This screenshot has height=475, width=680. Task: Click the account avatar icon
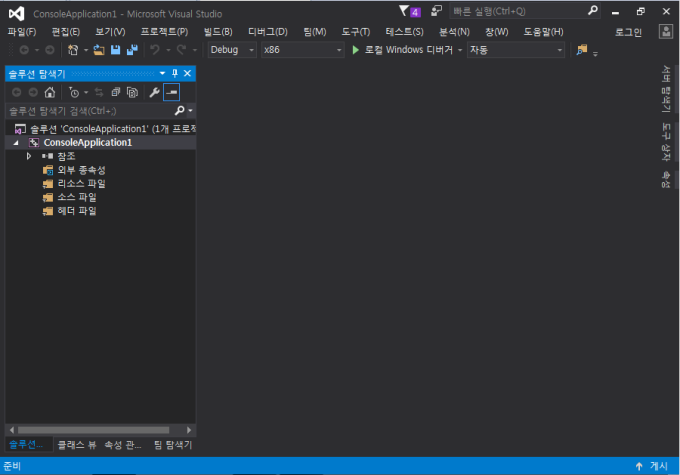tap(664, 32)
